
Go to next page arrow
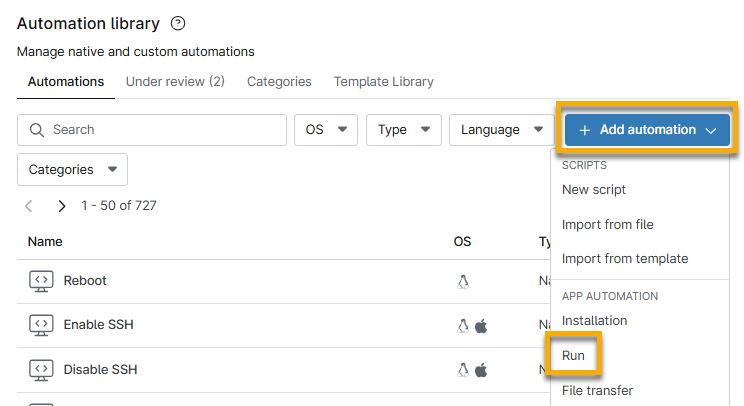pos(62,206)
